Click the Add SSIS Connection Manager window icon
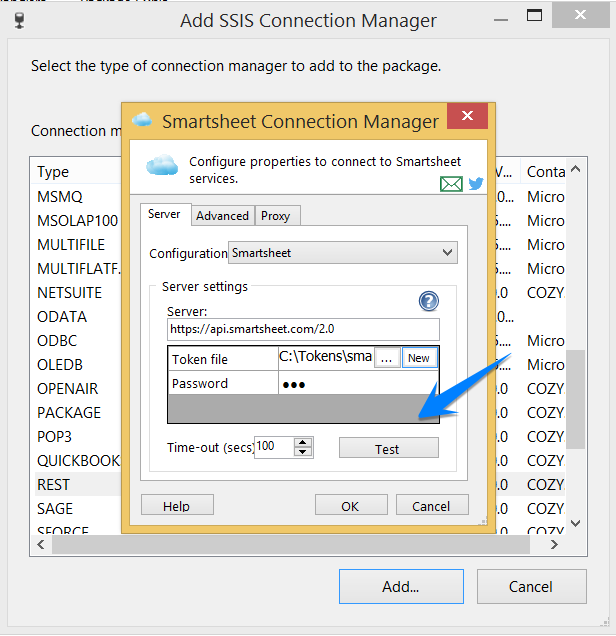This screenshot has height=636, width=616. [19, 21]
